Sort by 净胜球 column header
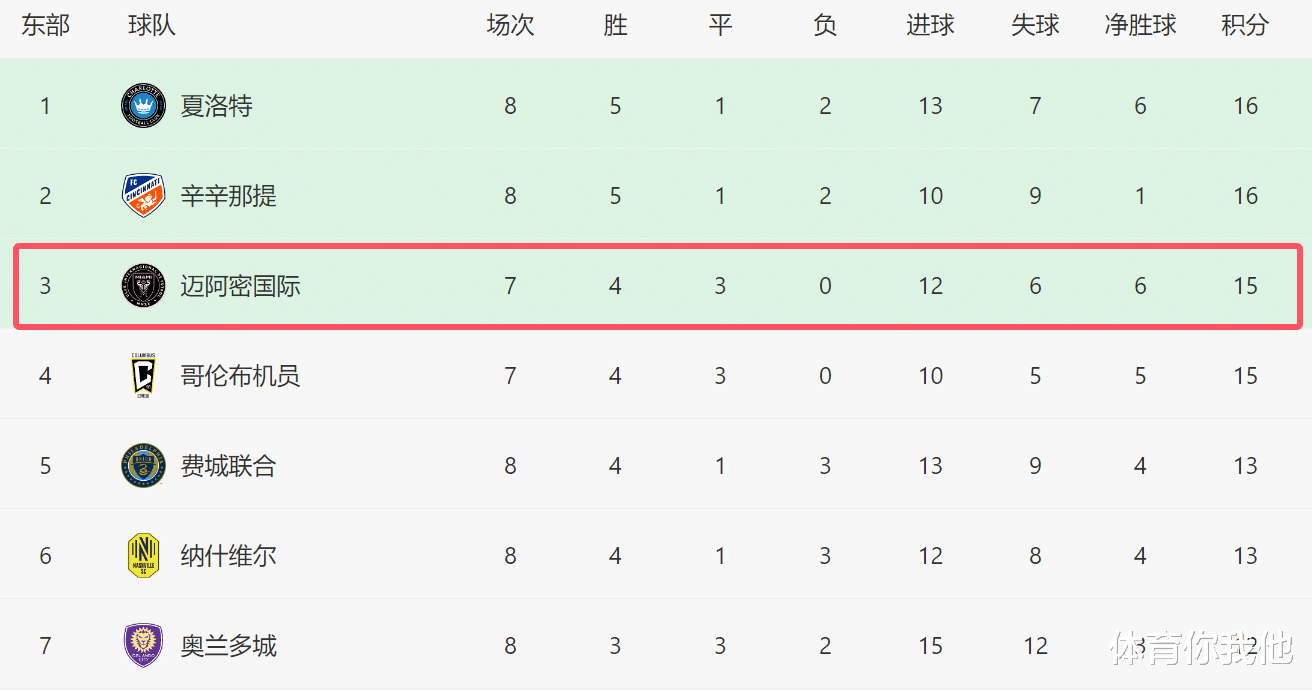1312x690 pixels. point(1140,25)
